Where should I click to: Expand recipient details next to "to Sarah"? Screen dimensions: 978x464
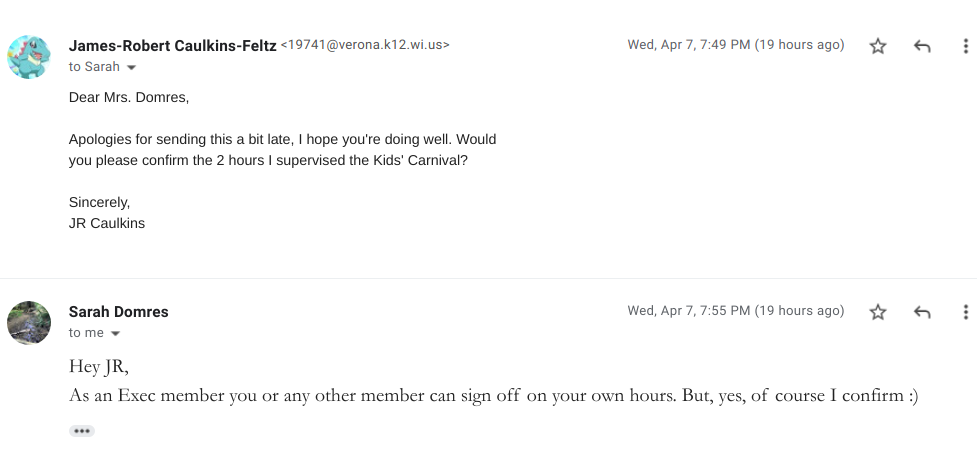point(131,68)
